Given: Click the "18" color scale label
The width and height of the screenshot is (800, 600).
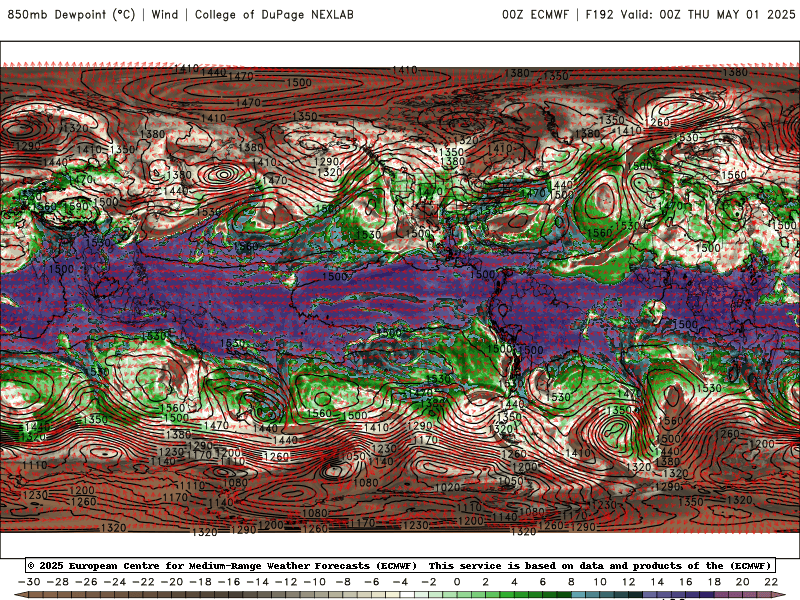Looking at the screenshot, I should (x=714, y=582).
